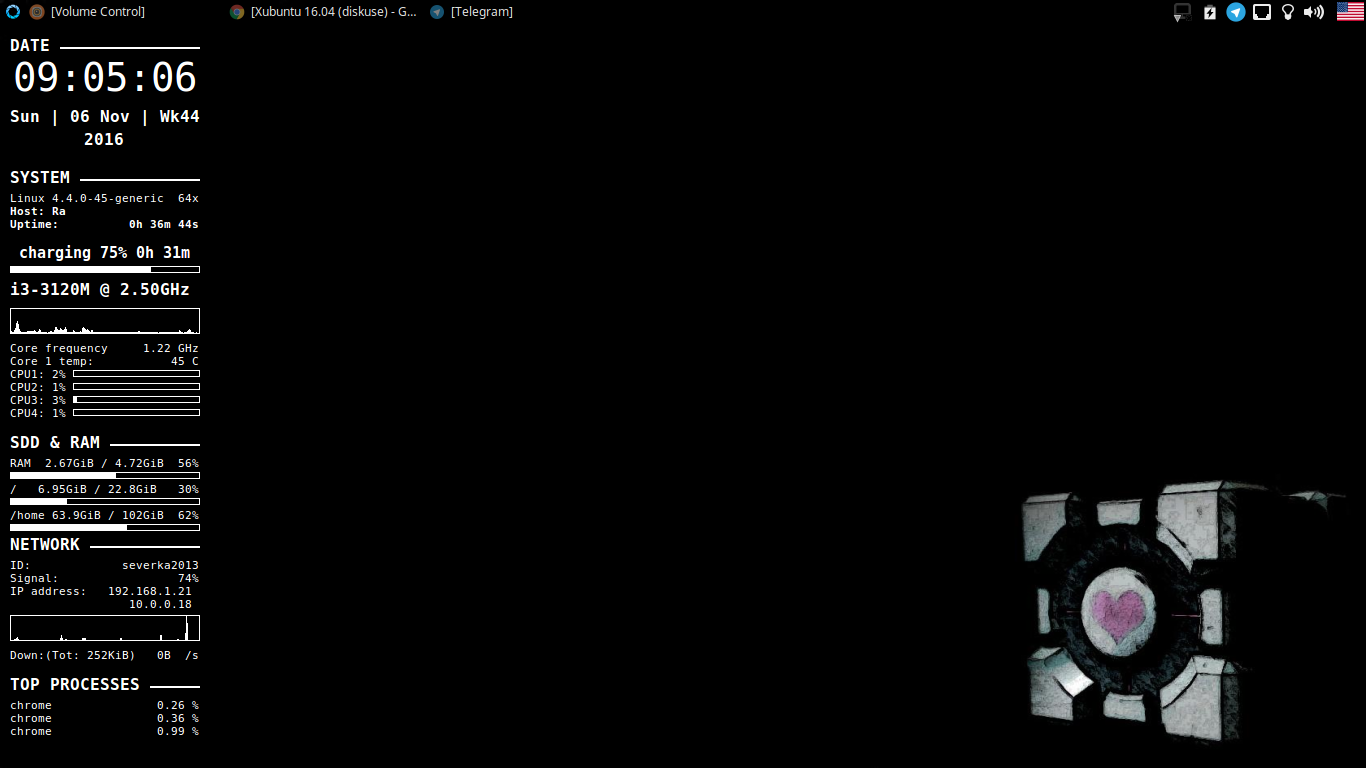
Task: Click the Telegram tray icon
Action: click(x=1236, y=12)
